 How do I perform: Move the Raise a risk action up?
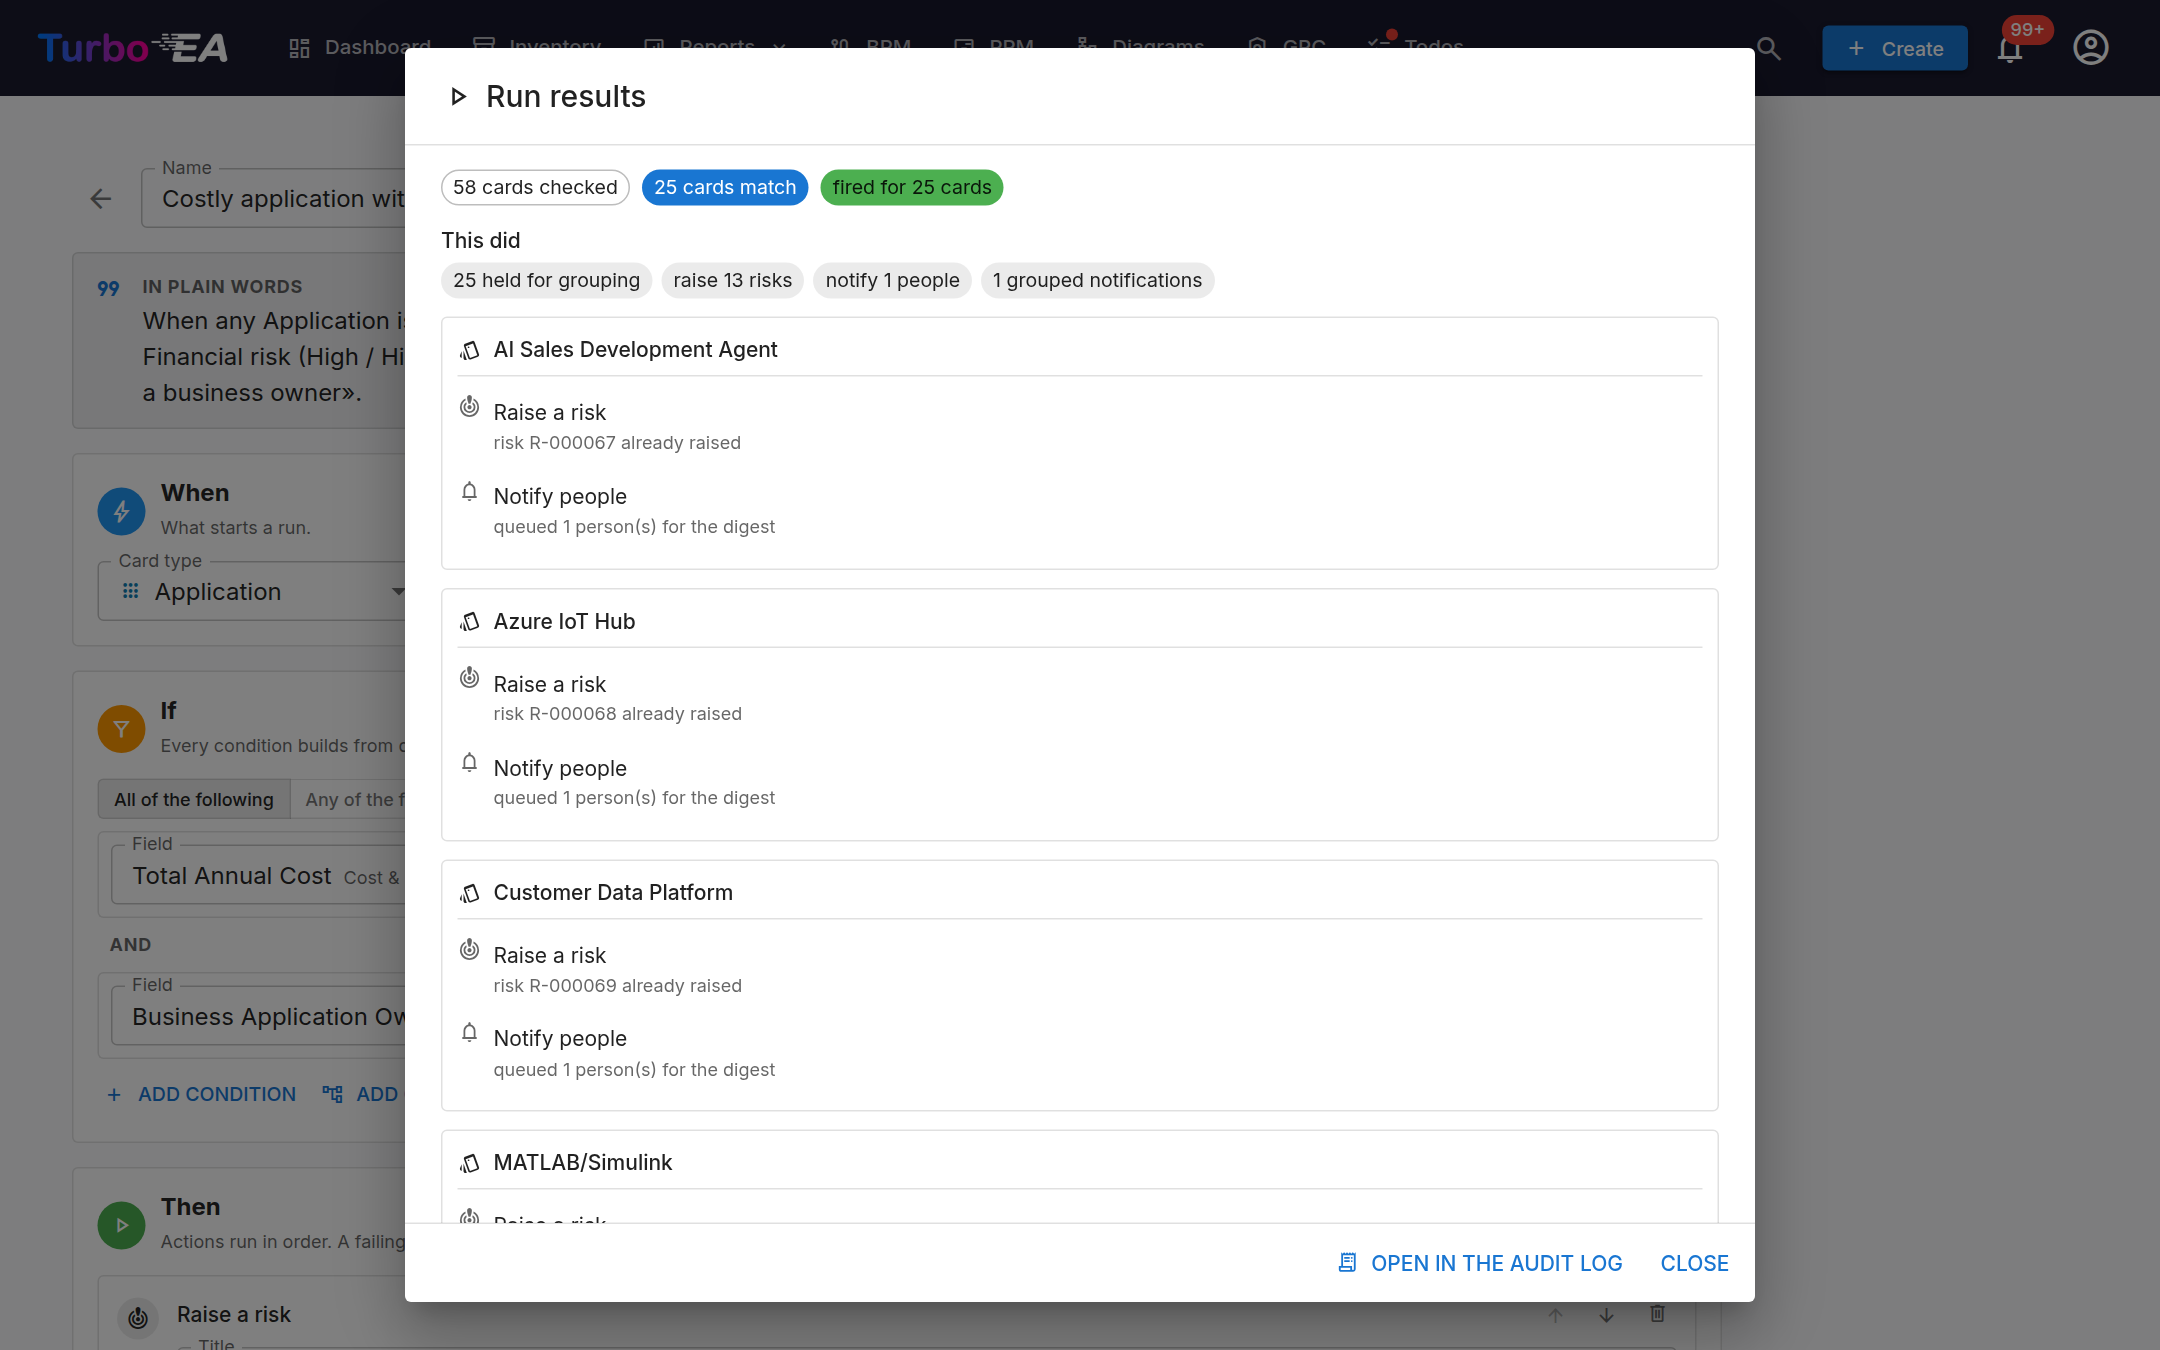(1555, 1315)
